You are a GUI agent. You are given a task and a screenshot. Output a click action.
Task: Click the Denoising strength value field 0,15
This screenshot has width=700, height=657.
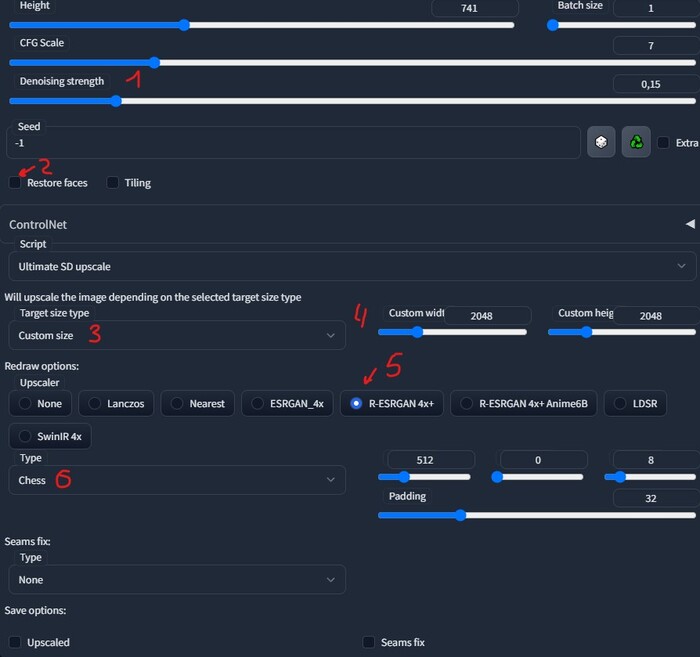coord(656,84)
